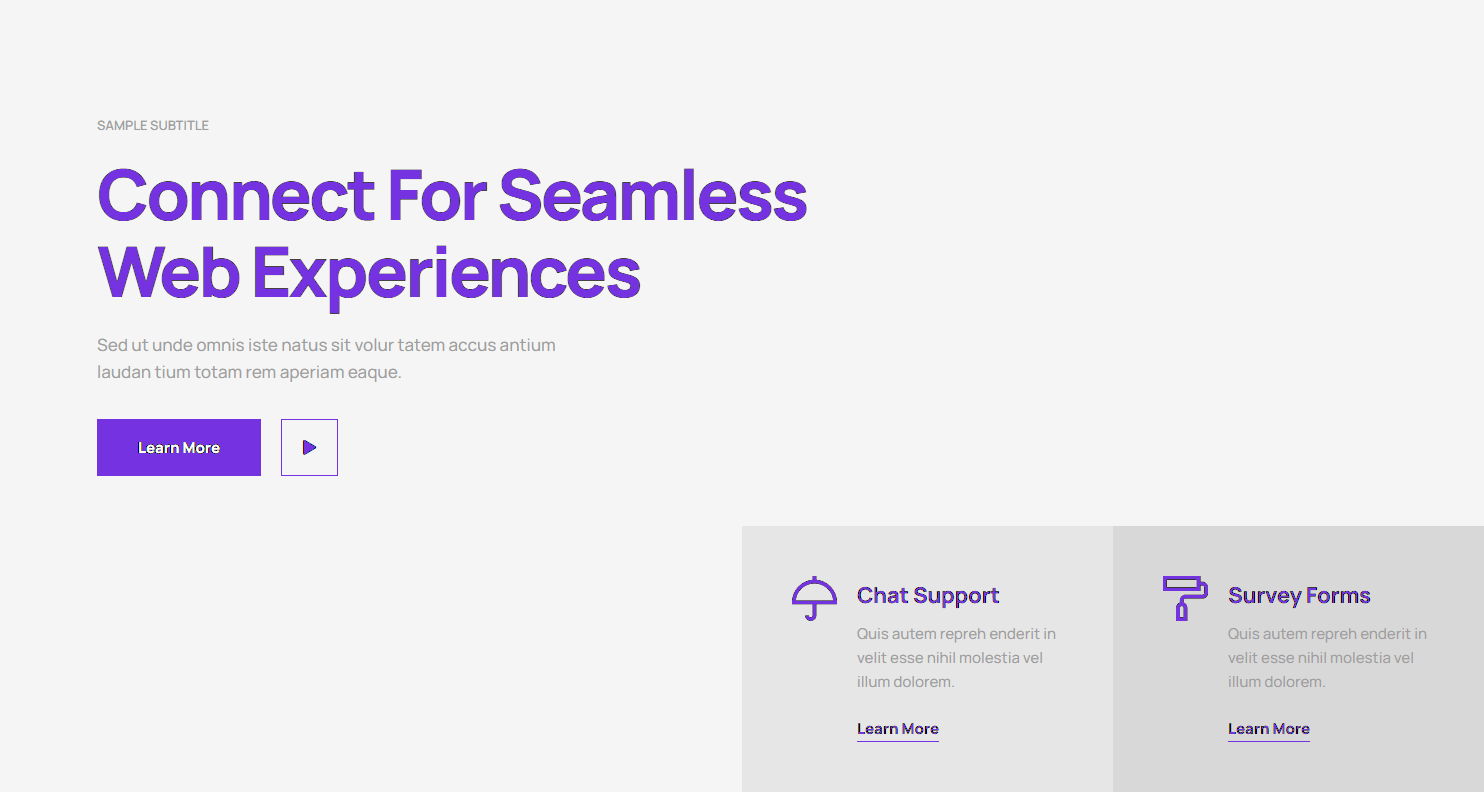This screenshot has height=792, width=1484.
Task: Click the umbrella icon beside Chat Support
Action: [x=814, y=598]
